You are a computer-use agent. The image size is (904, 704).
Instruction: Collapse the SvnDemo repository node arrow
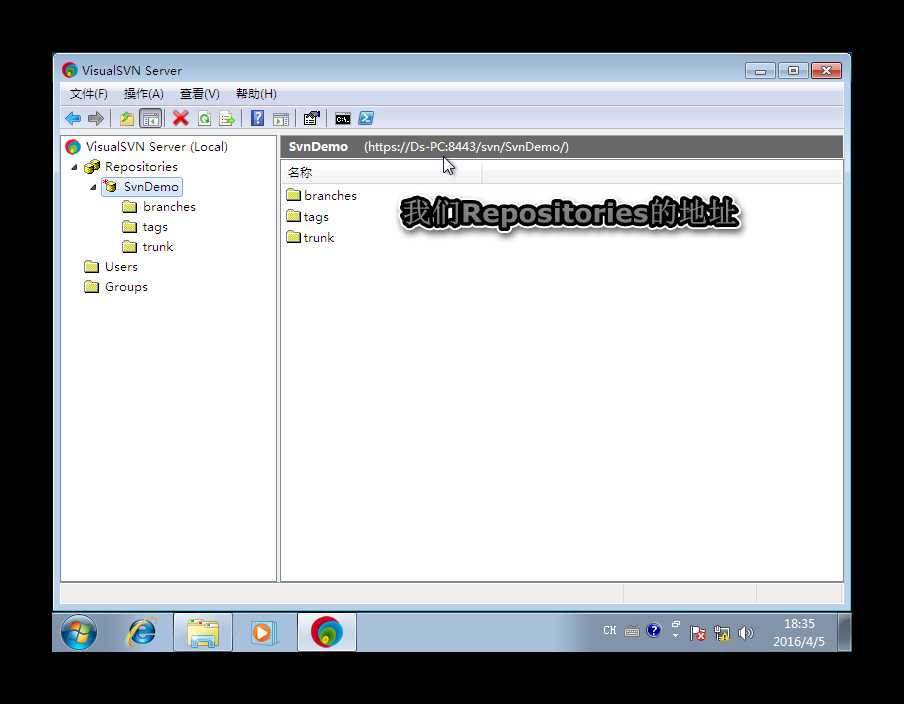pyautogui.click(x=93, y=187)
